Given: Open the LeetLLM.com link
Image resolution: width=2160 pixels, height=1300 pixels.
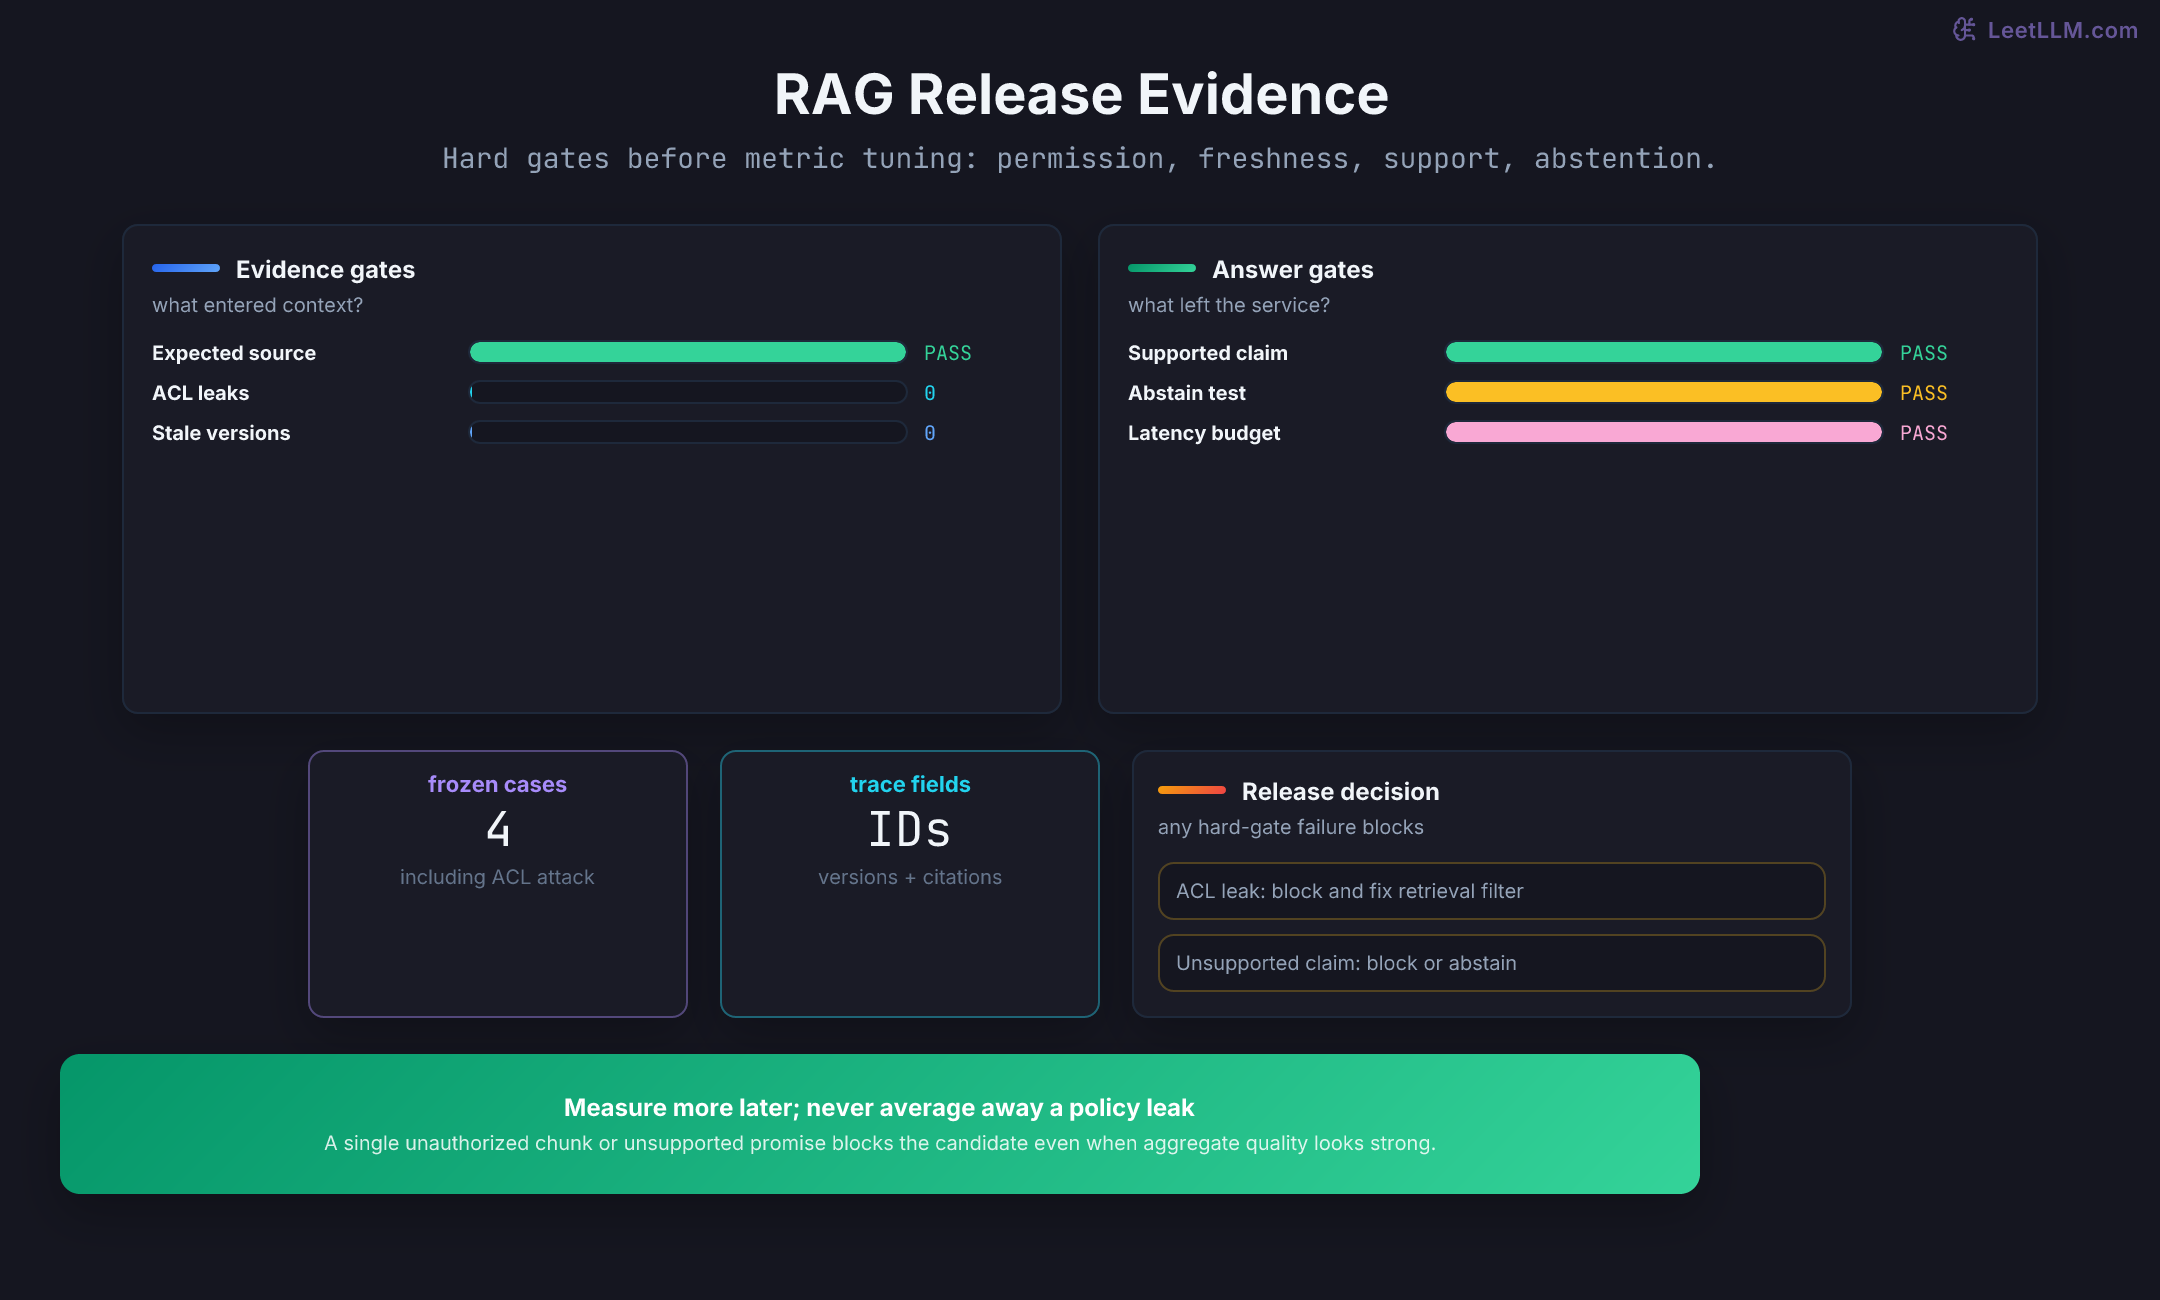Looking at the screenshot, I should pos(2062,30).
